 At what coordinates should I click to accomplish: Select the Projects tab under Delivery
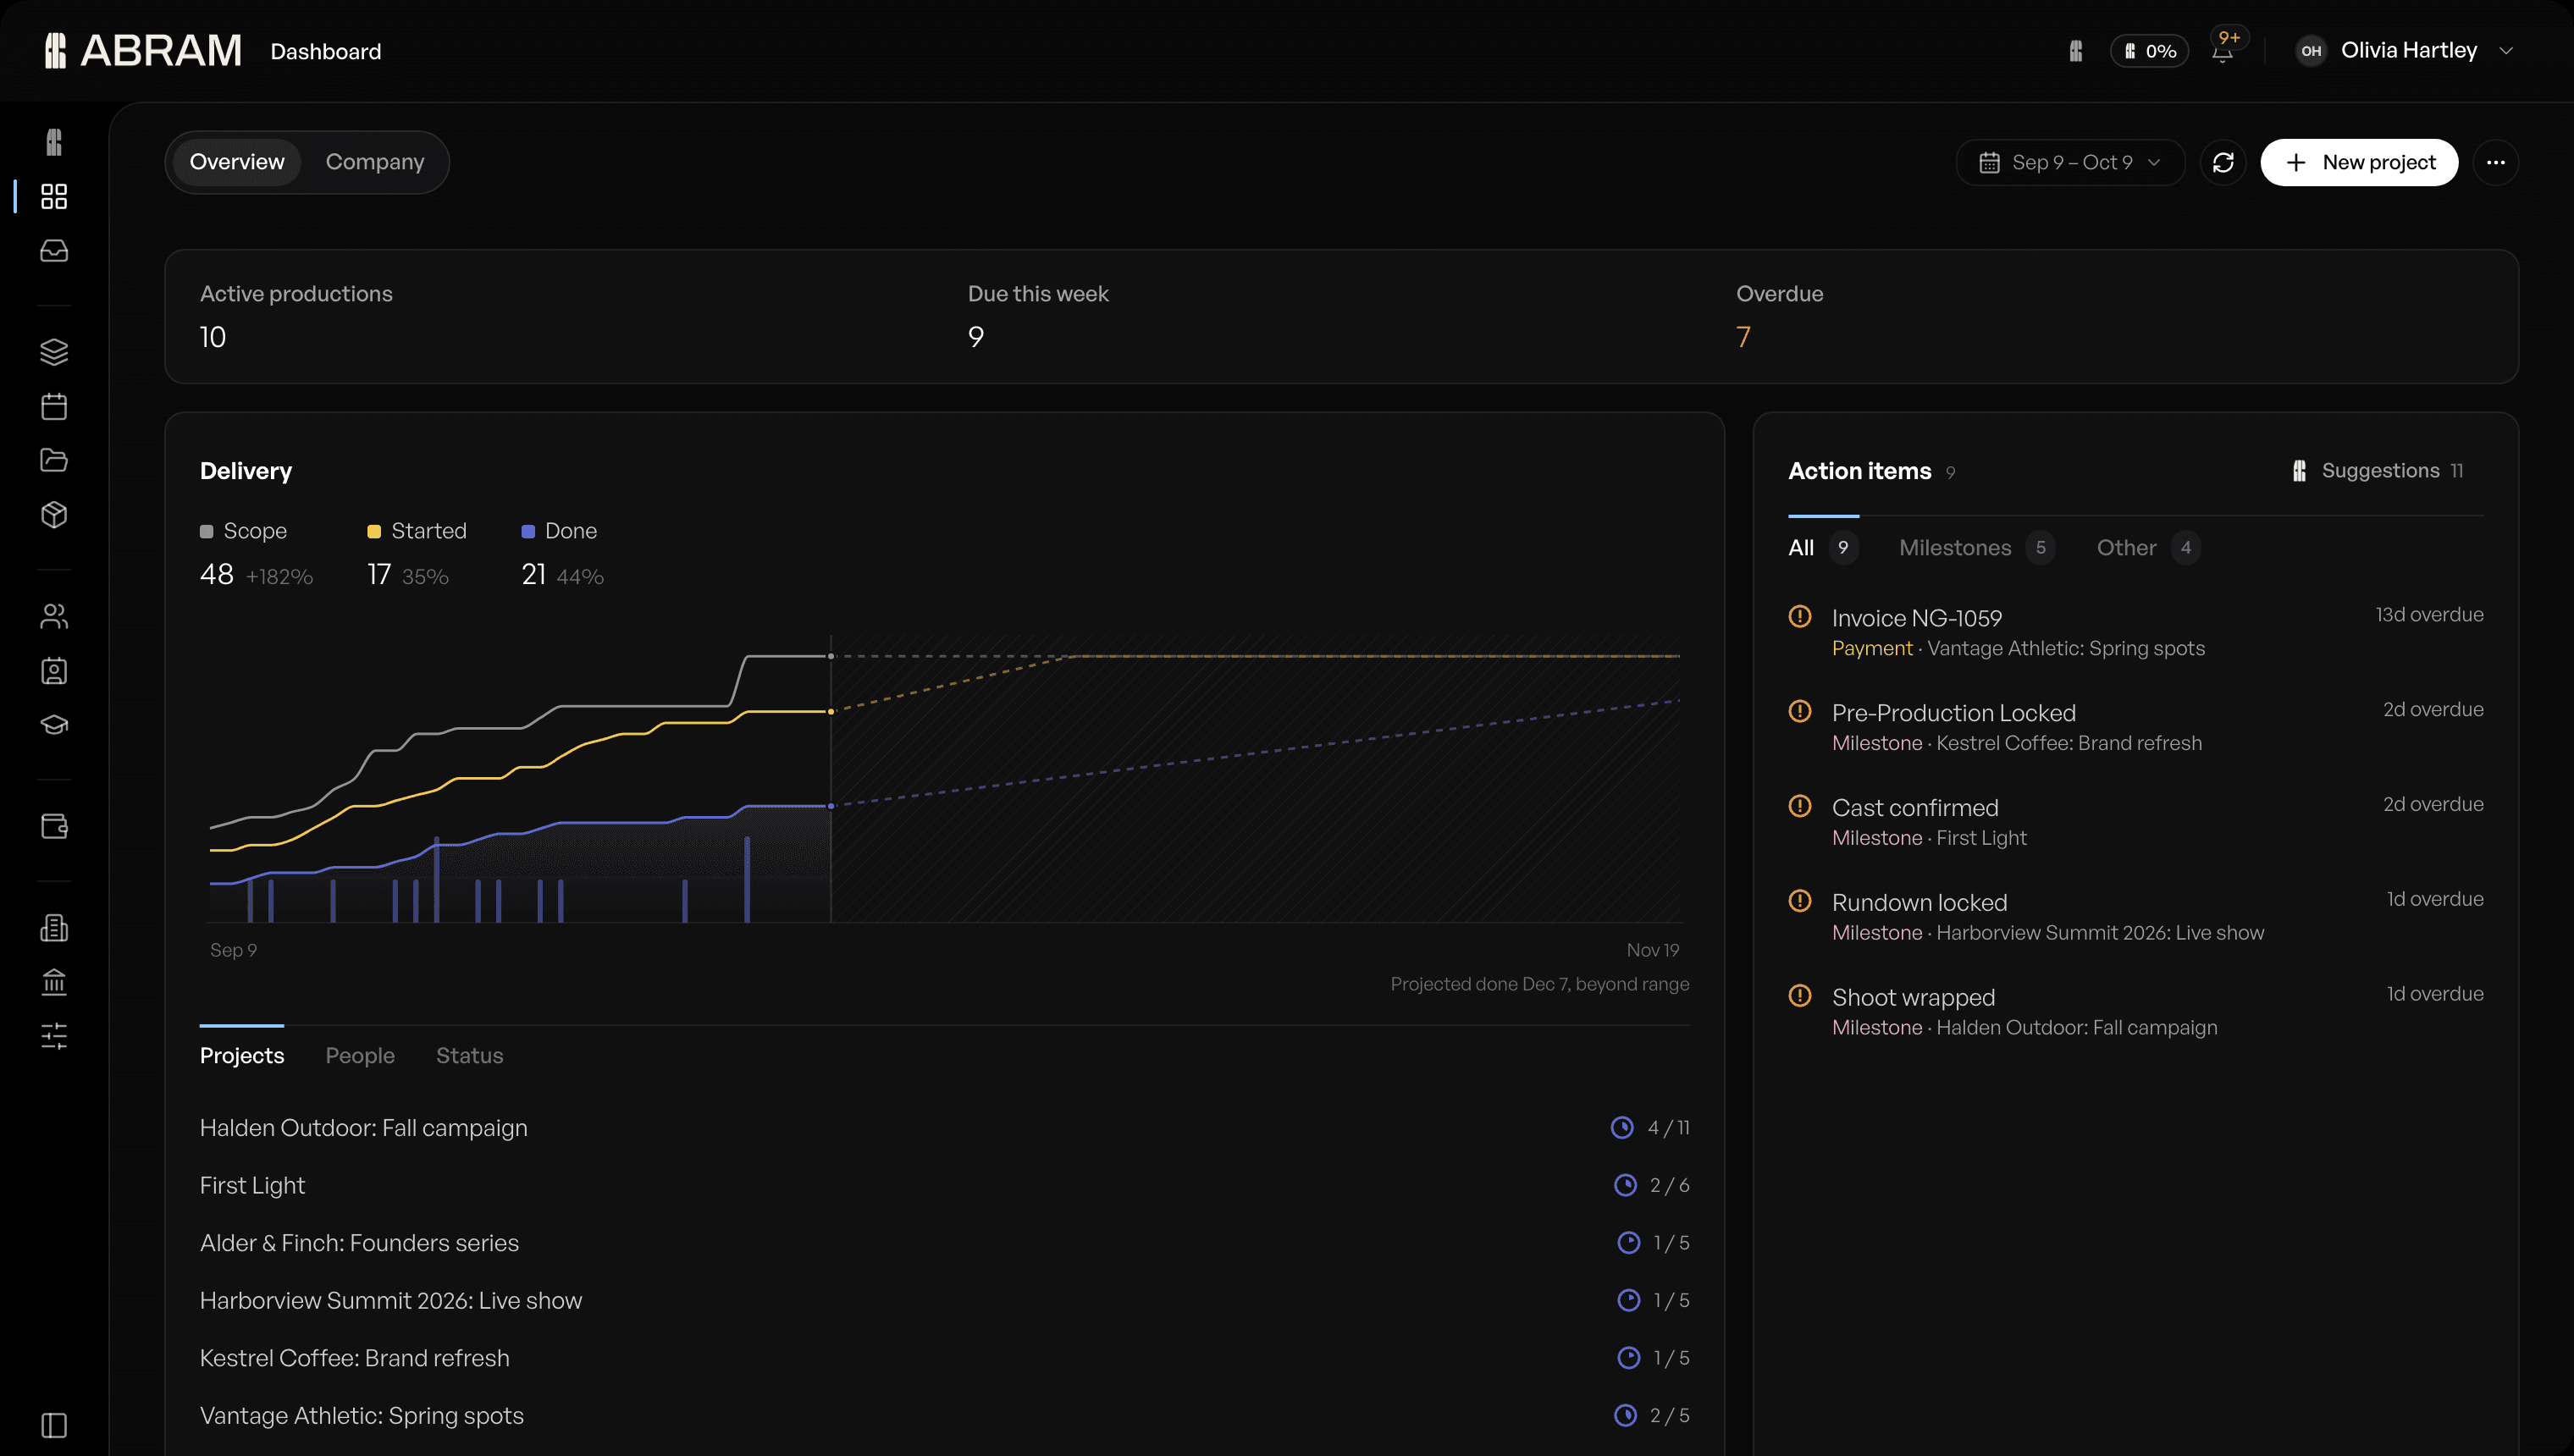click(242, 1056)
